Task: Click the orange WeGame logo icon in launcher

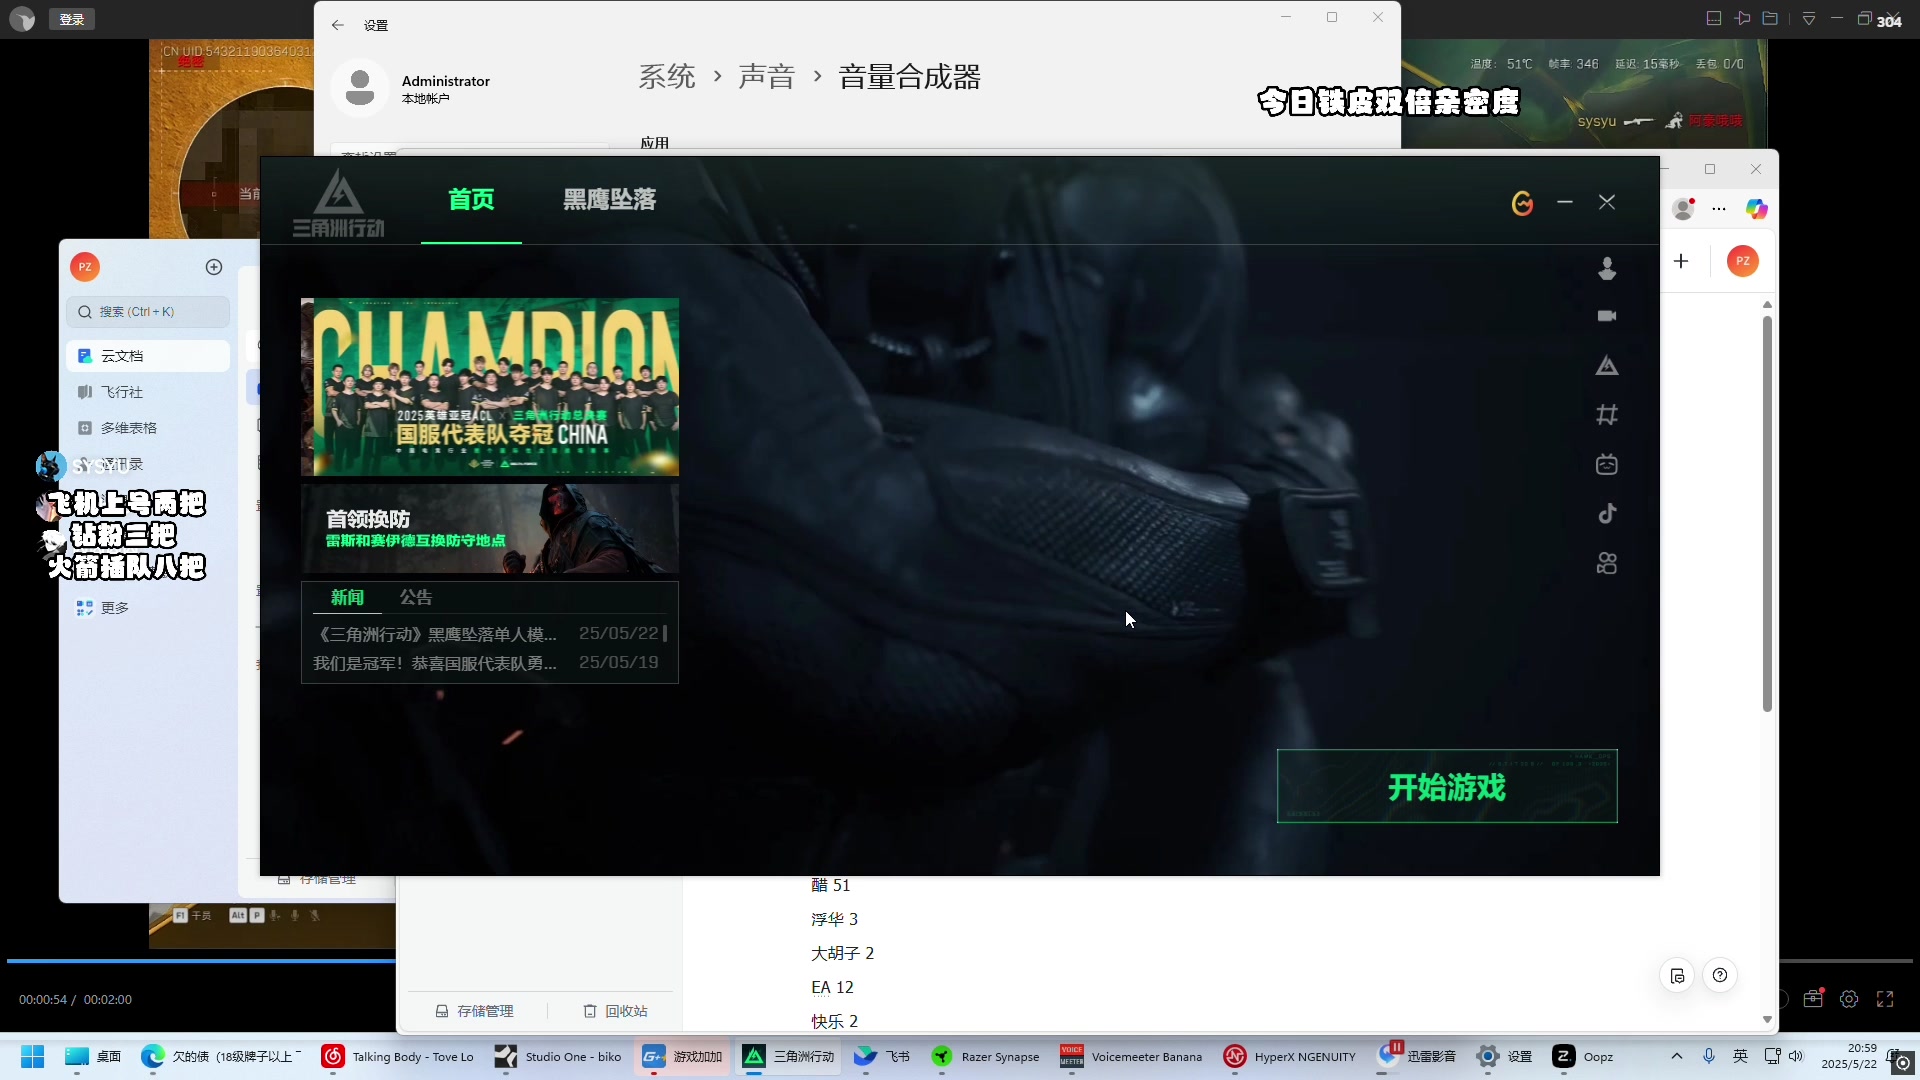Action: point(1522,203)
